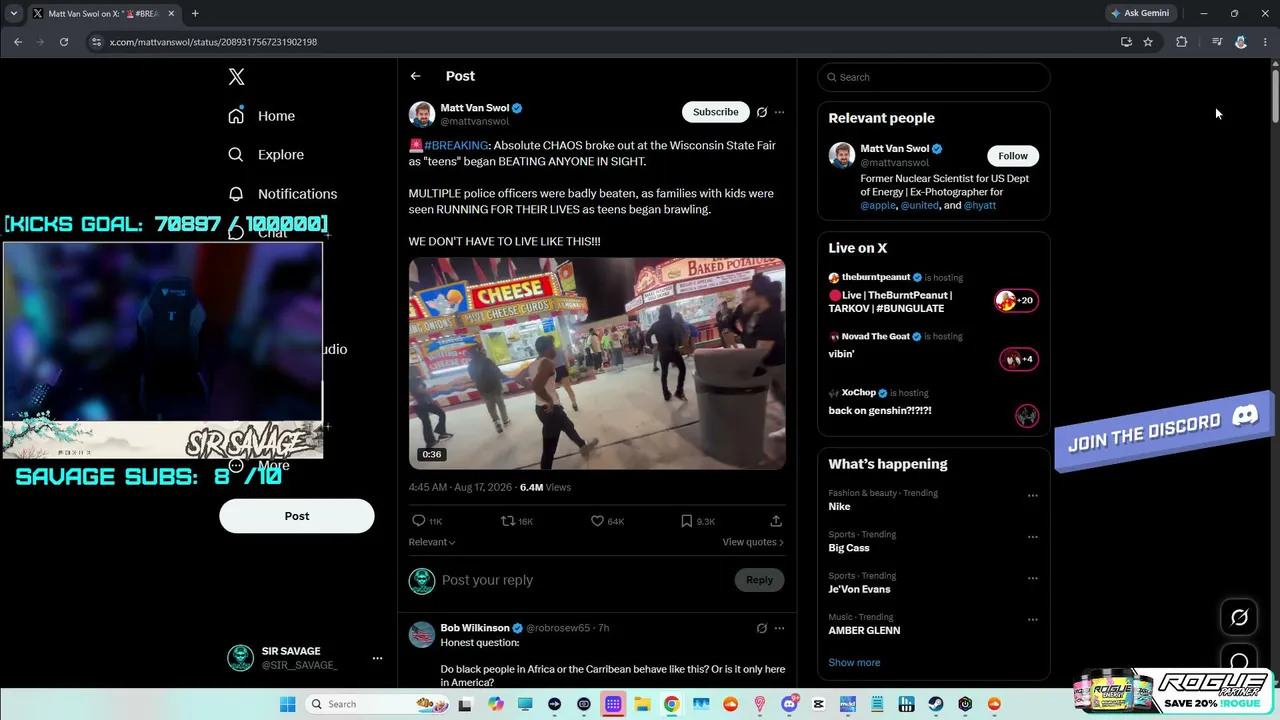Click the @mattvanswol handle on the post
This screenshot has height=720, width=1280.
click(475, 122)
